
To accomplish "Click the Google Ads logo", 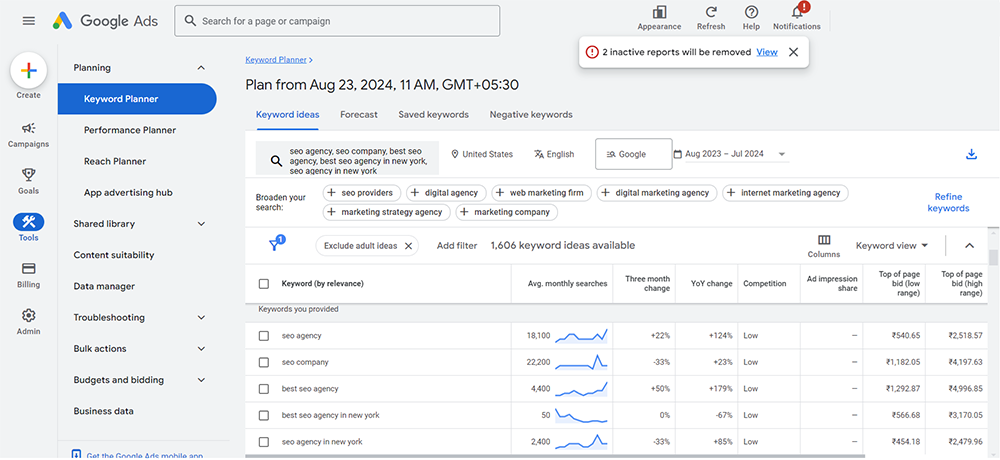I will pyautogui.click(x=106, y=21).
